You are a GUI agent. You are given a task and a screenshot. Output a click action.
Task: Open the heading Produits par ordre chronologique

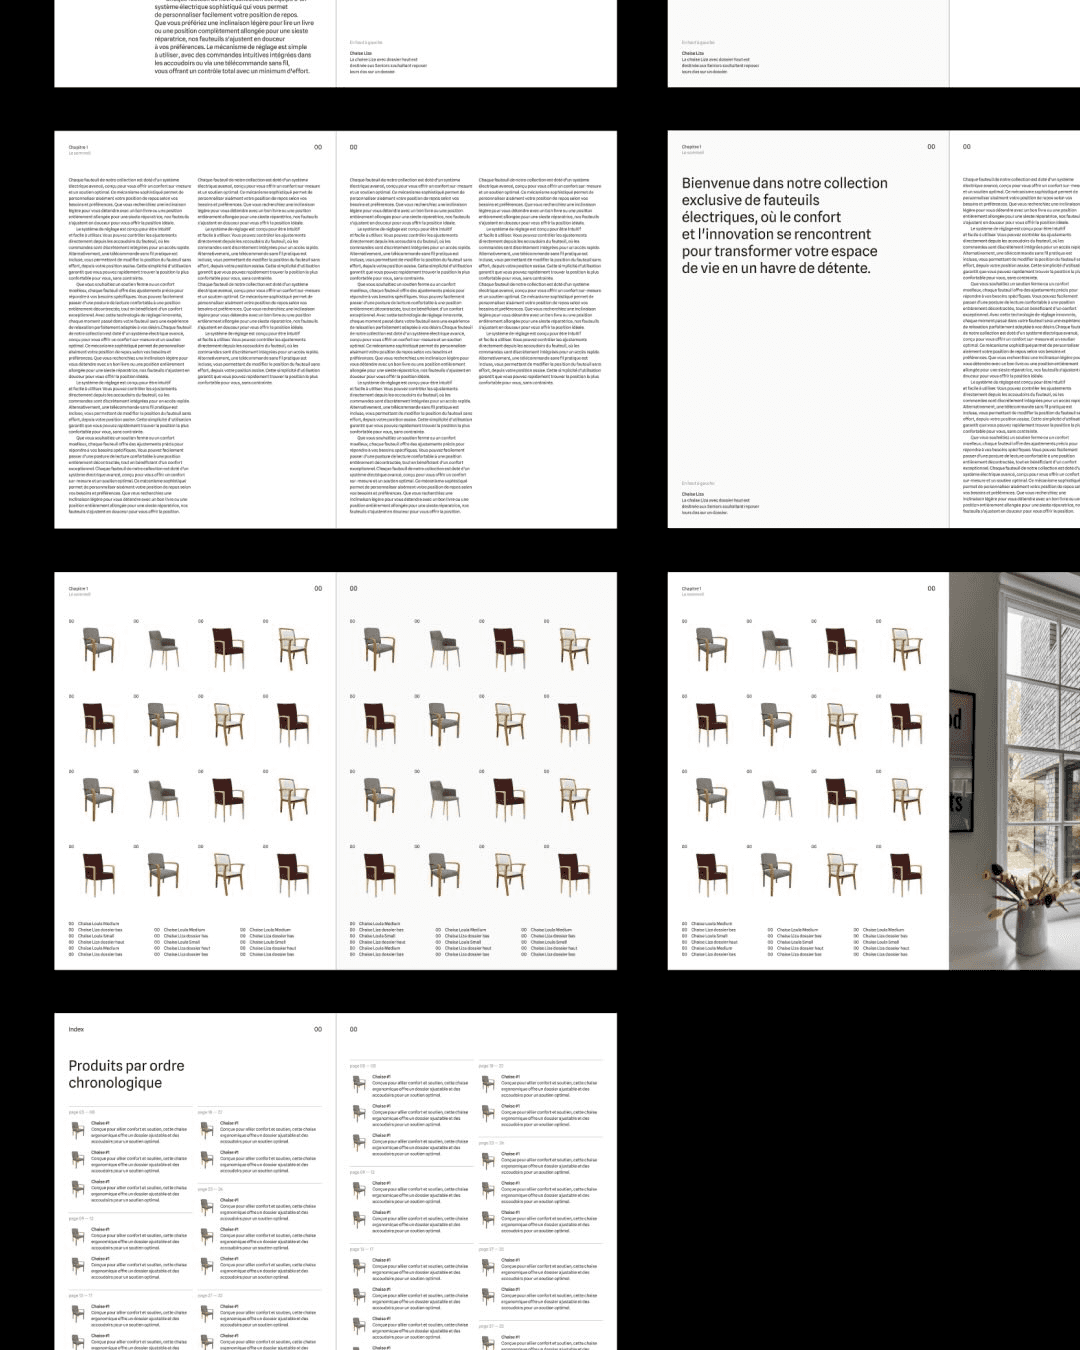128,1075
